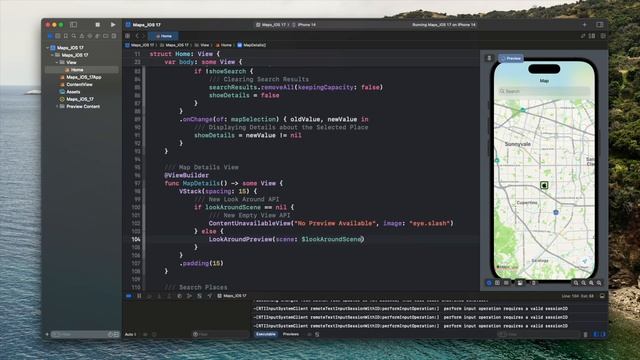Collapse the Maps_iOS 17 project root
640x360 pixels.
point(47,48)
